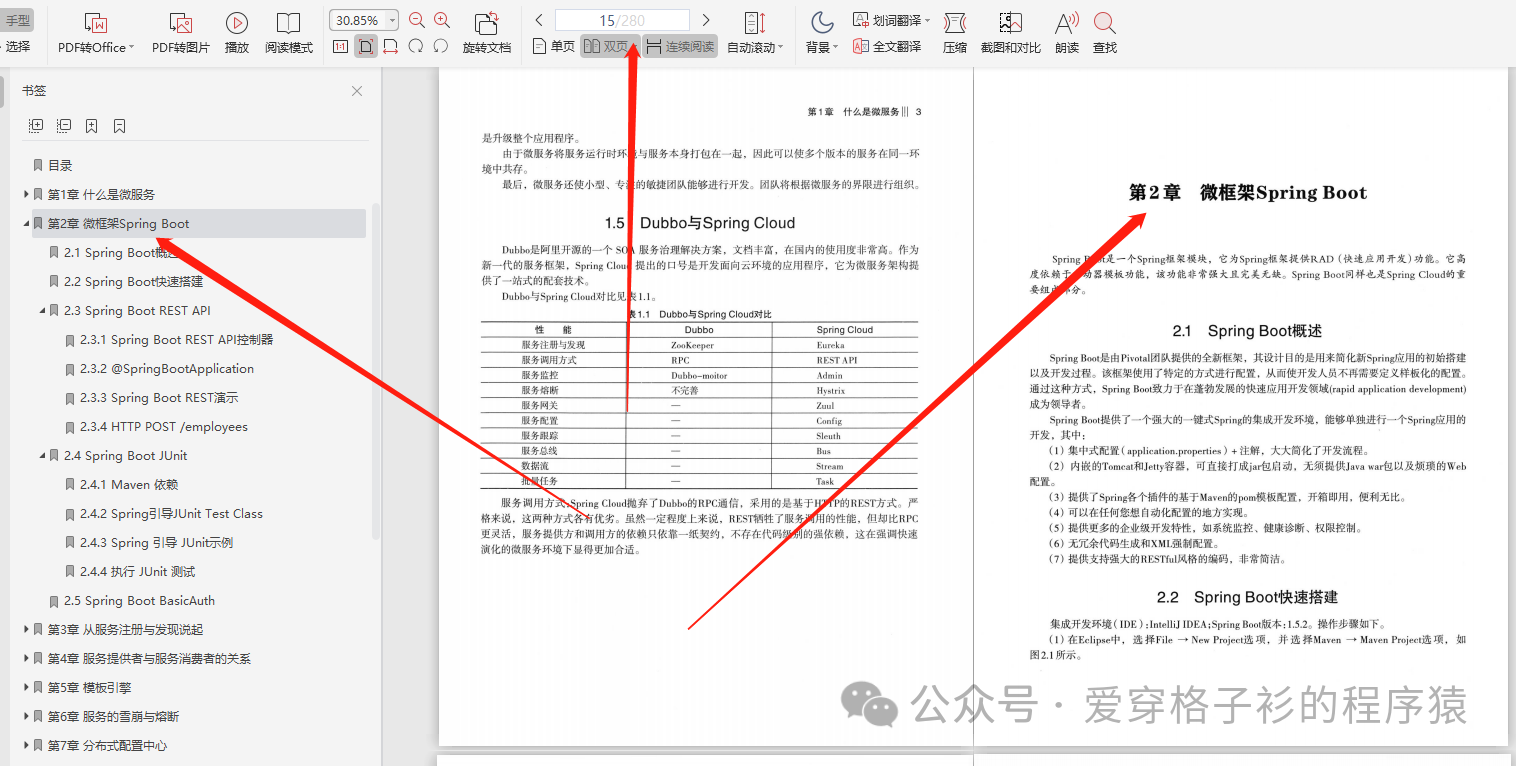Open bookmark 2.4.1 Maven 依赖
The height and width of the screenshot is (766, 1516).
click(129, 485)
